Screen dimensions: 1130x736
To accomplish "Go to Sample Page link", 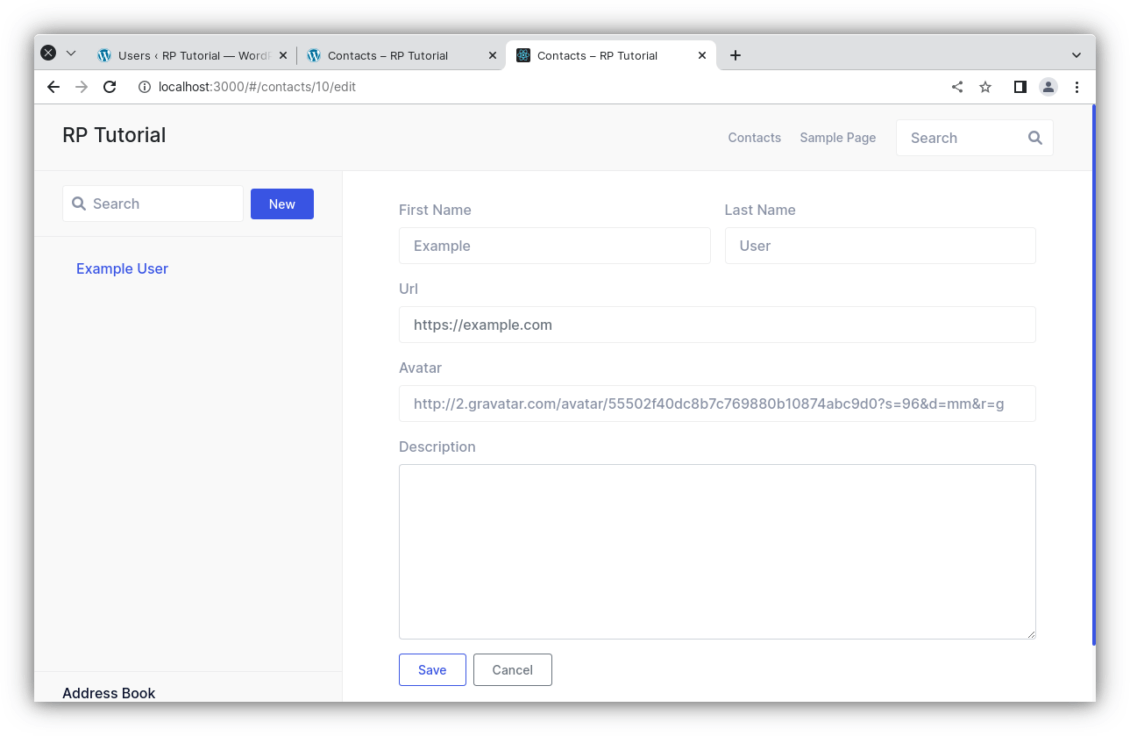I will click(837, 138).
